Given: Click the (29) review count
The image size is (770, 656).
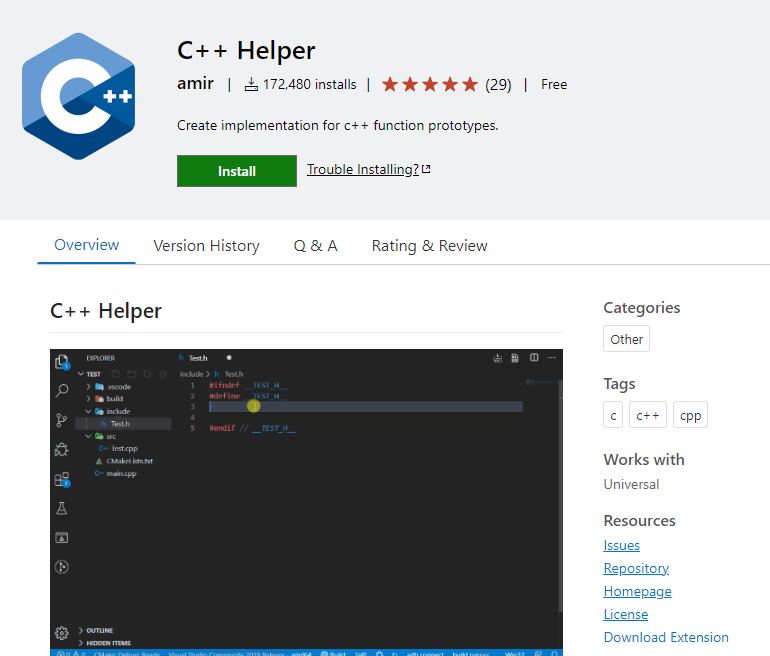Looking at the screenshot, I should (x=498, y=84).
